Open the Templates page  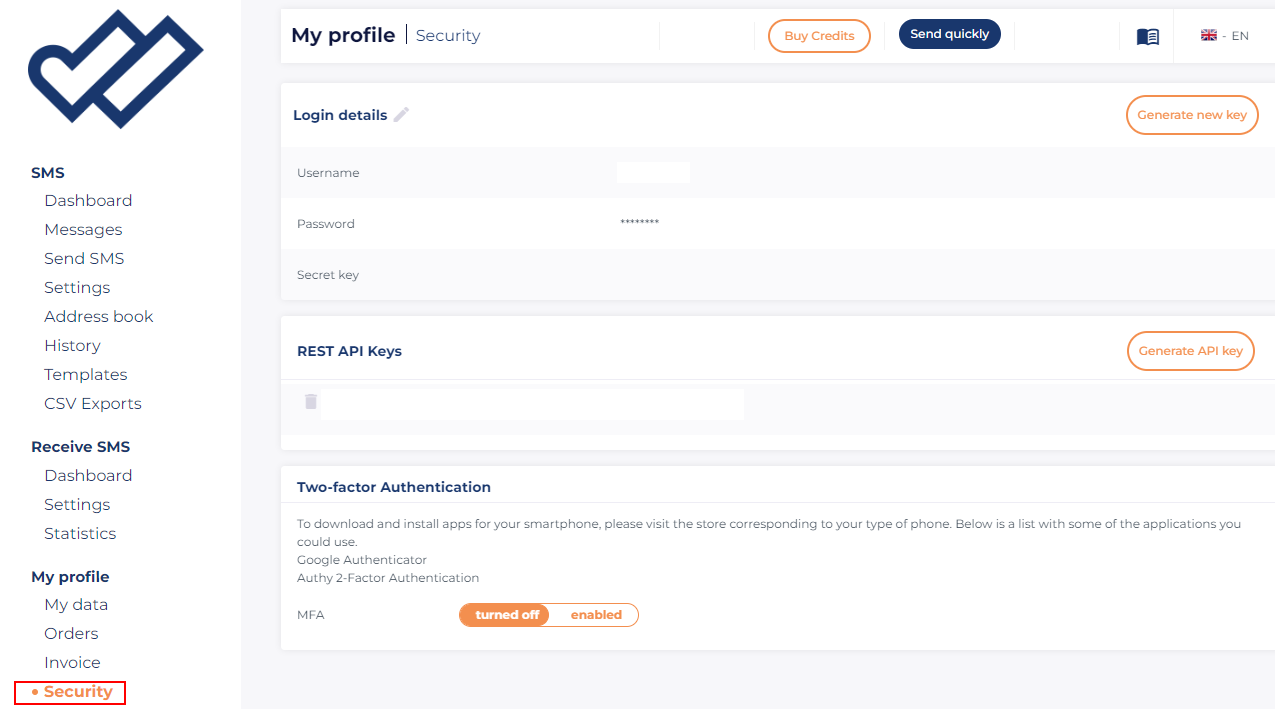click(85, 374)
